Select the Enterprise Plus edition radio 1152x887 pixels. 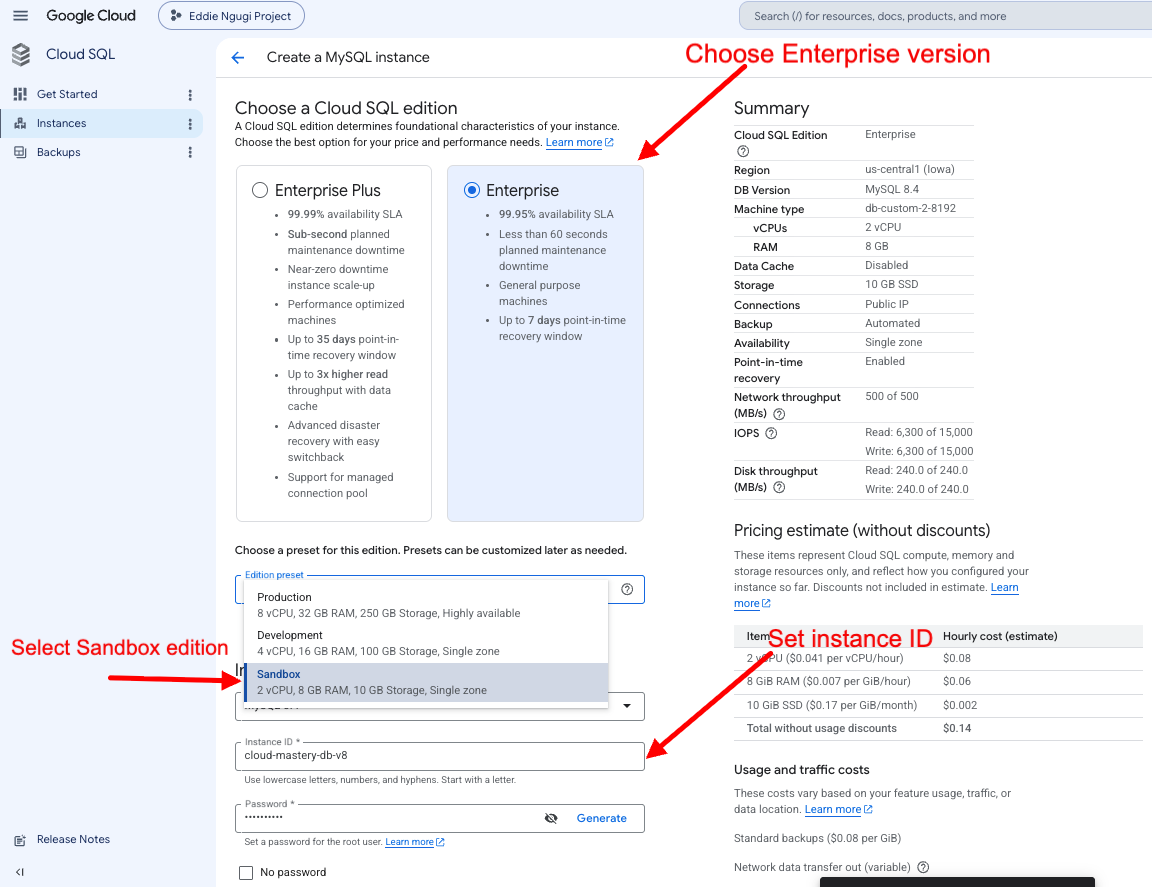(260, 190)
